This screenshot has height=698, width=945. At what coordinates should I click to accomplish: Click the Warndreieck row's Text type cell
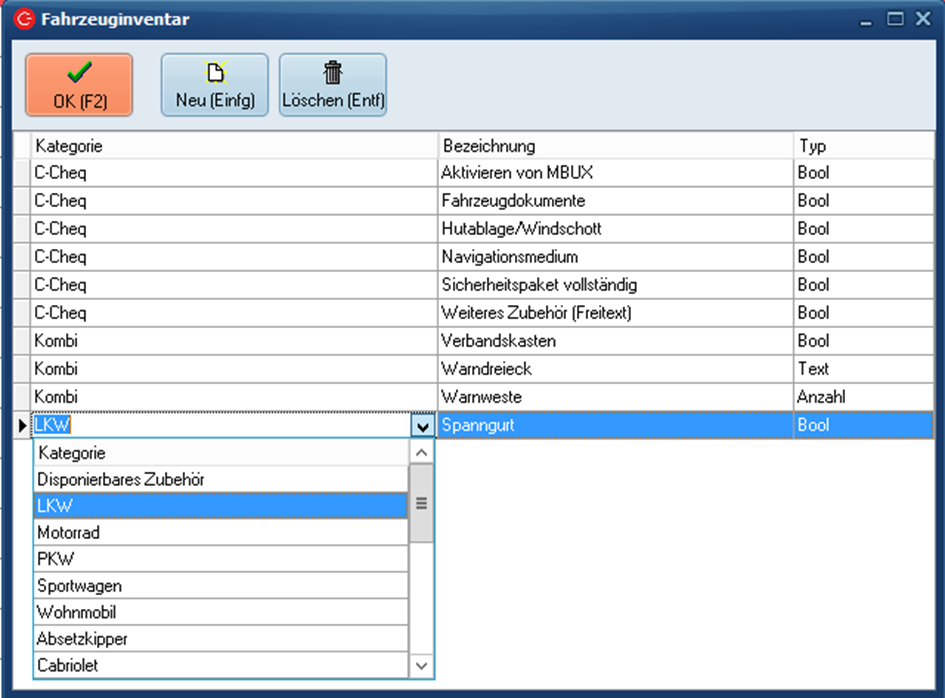(x=862, y=369)
